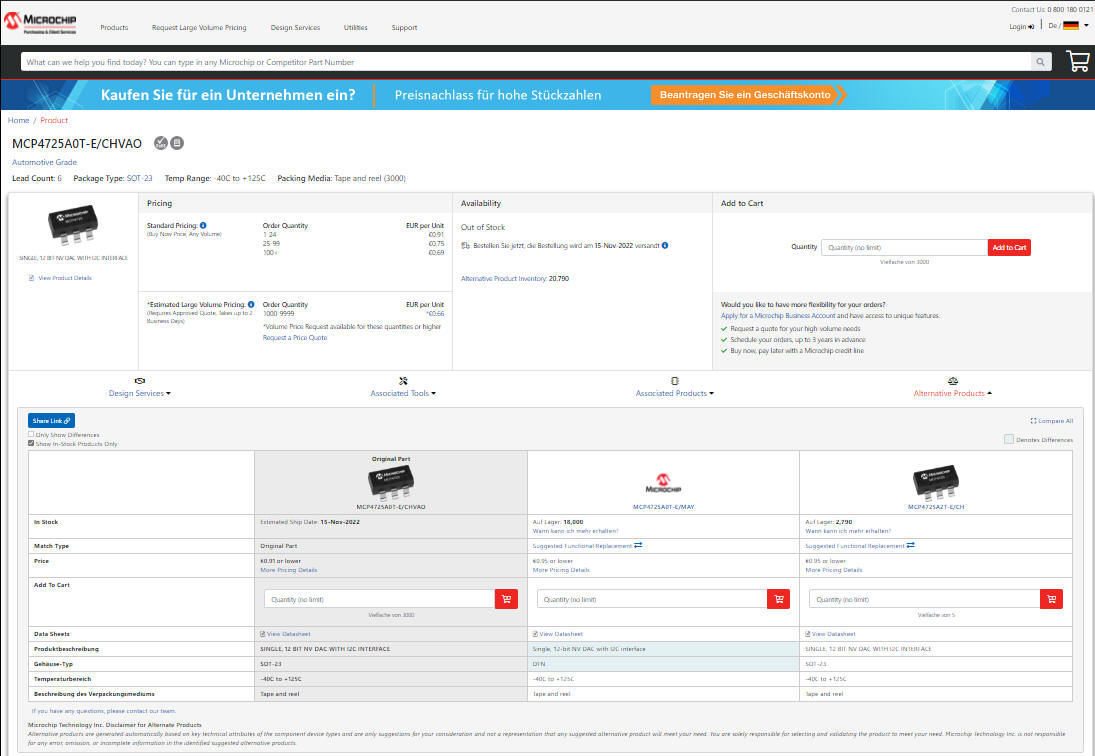Click Microchip logo above MCP4725A0T-E/MAY
1095x756 pixels.
pyautogui.click(x=663, y=483)
